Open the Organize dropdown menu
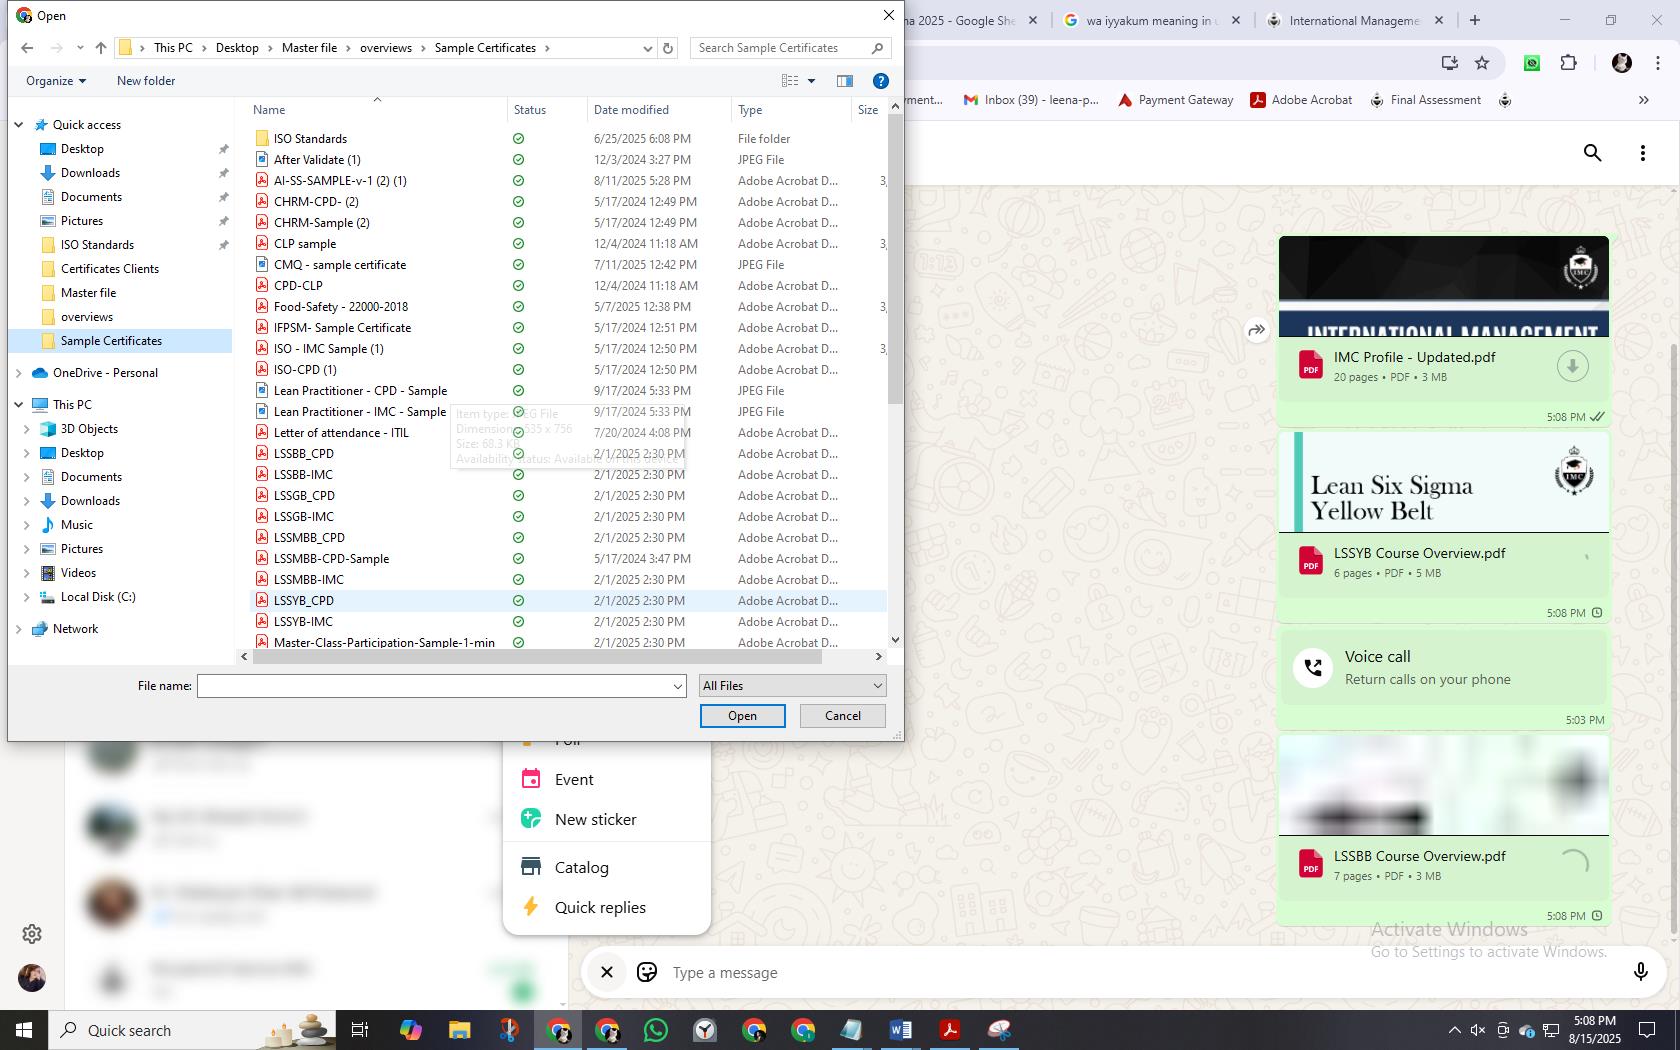The image size is (1680, 1050). click(x=56, y=81)
